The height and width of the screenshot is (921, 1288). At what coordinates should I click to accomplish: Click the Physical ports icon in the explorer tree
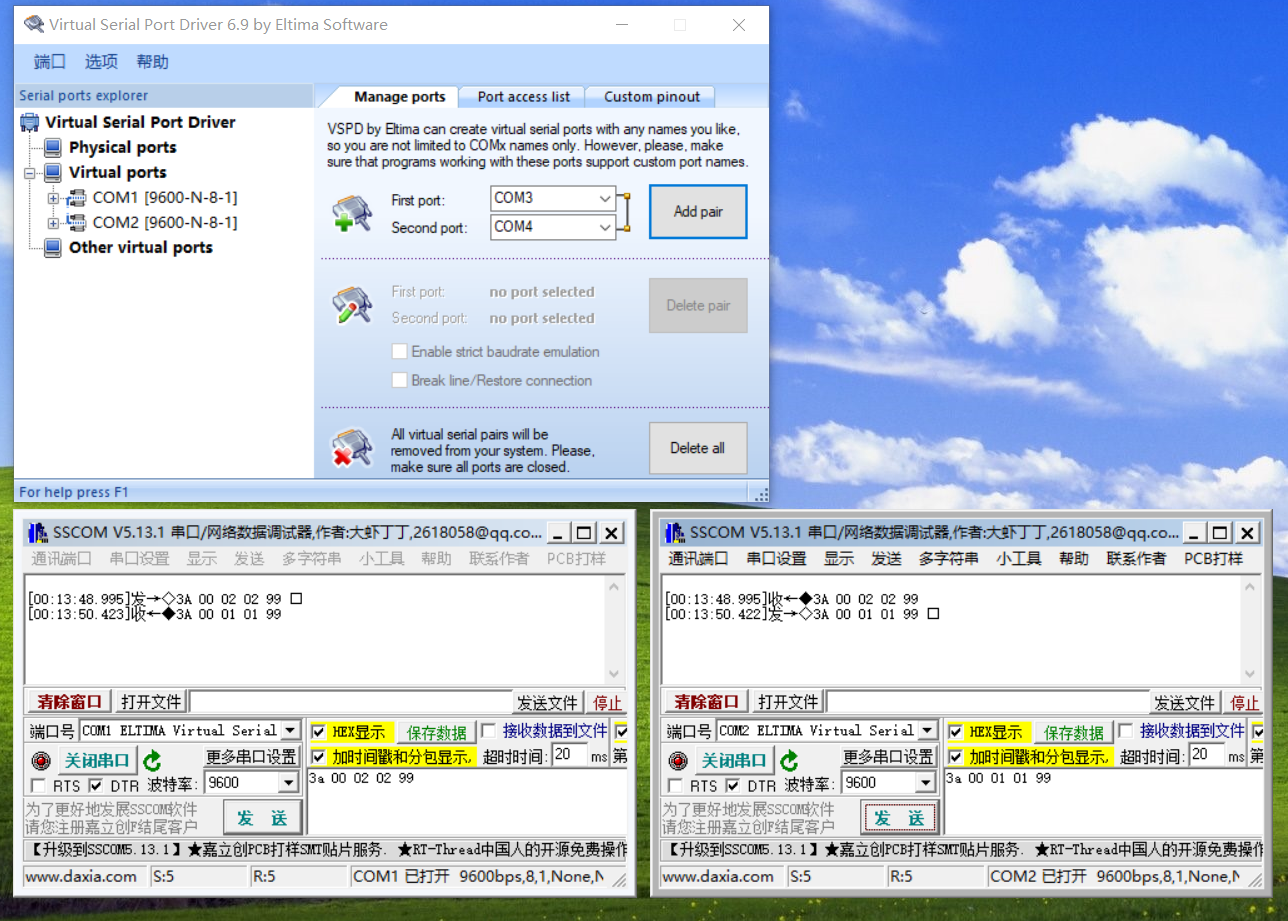52,148
